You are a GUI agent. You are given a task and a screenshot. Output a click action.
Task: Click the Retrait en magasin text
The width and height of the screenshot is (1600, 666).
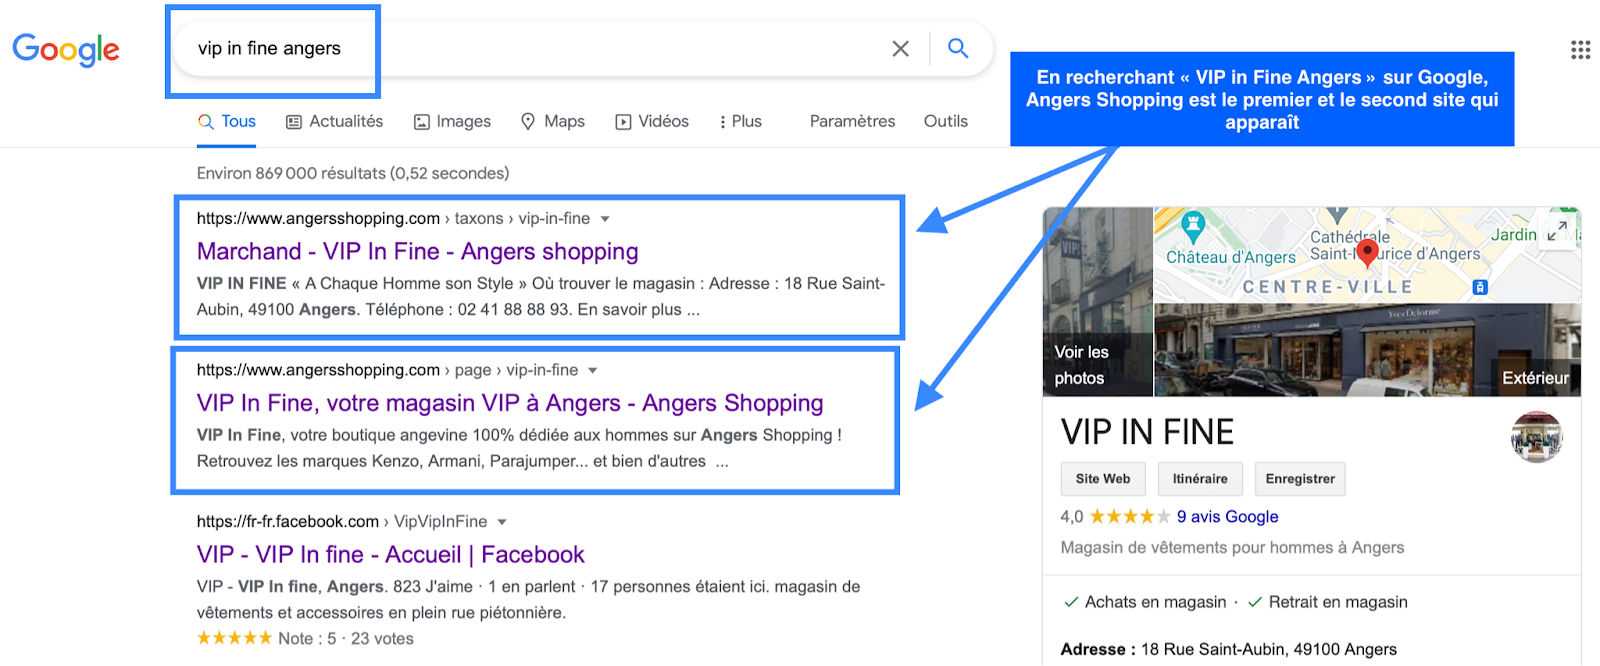click(1338, 602)
